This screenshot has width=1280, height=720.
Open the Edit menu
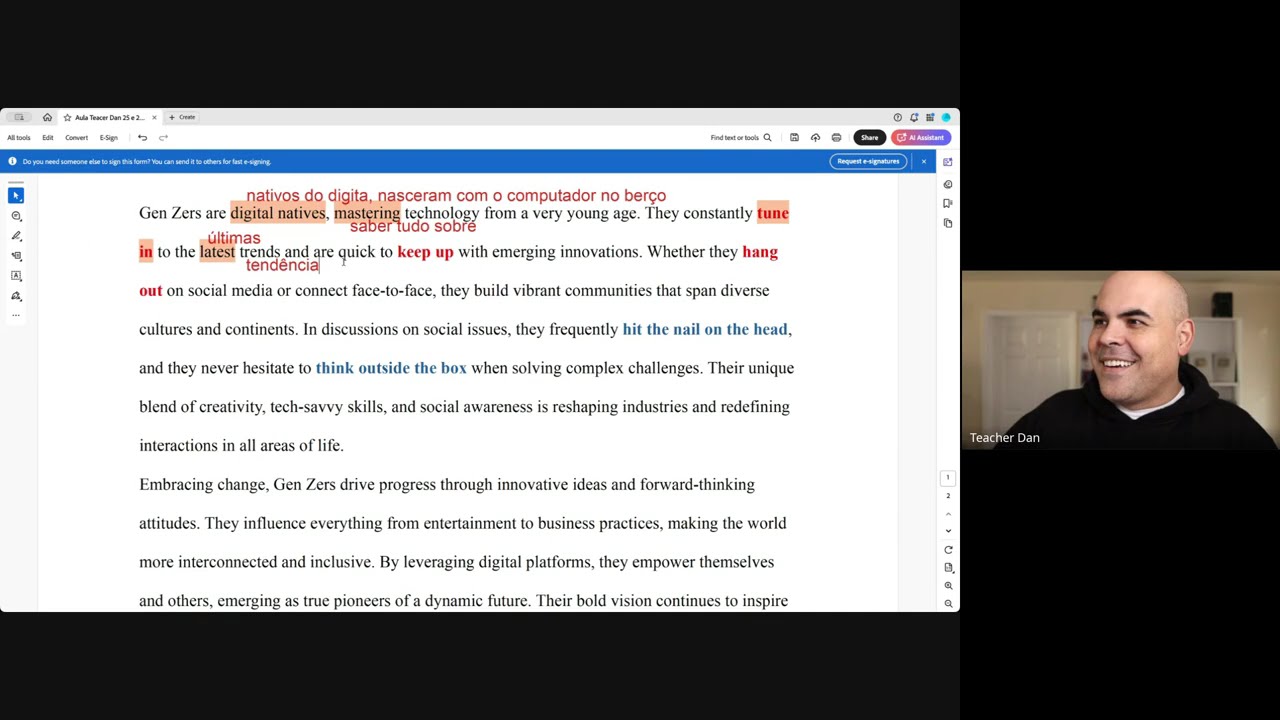click(x=47, y=137)
